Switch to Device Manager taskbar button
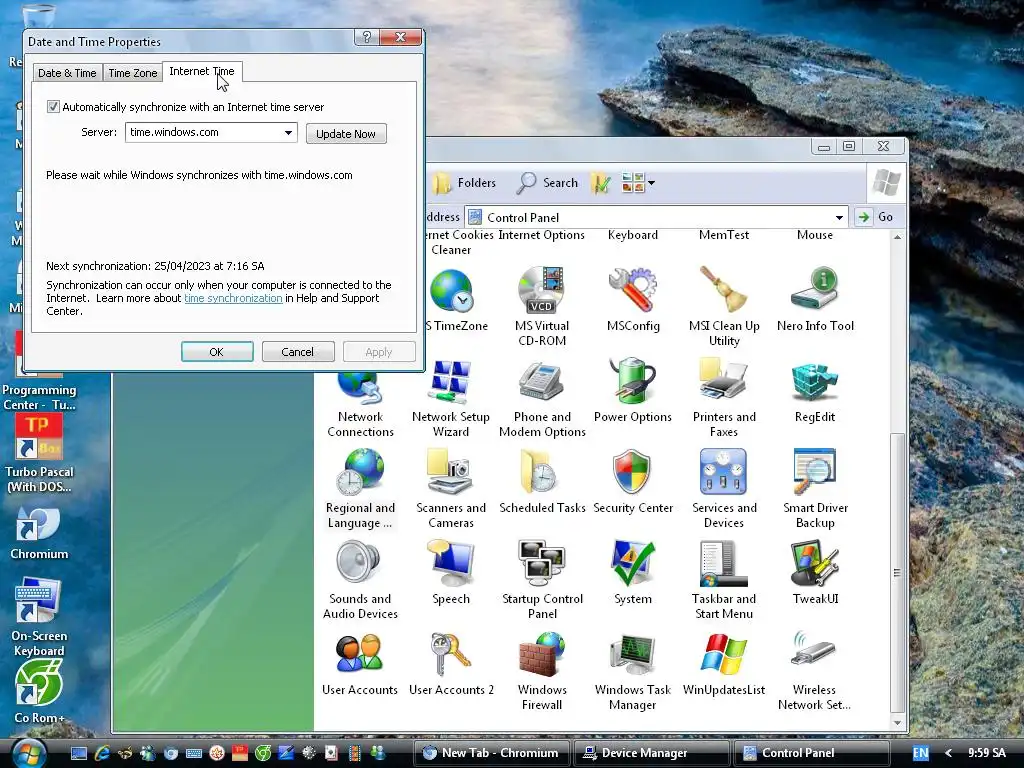This screenshot has width=1024, height=768. (651, 753)
